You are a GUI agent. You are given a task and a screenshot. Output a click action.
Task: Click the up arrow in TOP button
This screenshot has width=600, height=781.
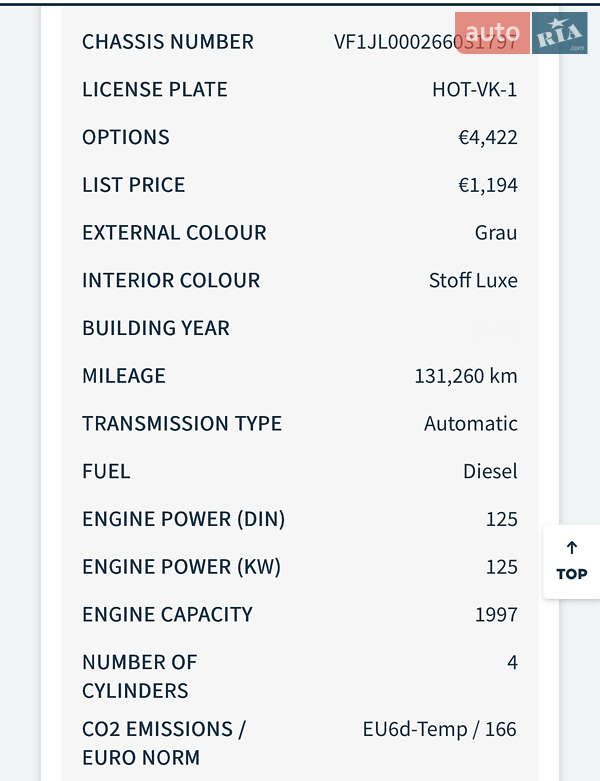[572, 548]
